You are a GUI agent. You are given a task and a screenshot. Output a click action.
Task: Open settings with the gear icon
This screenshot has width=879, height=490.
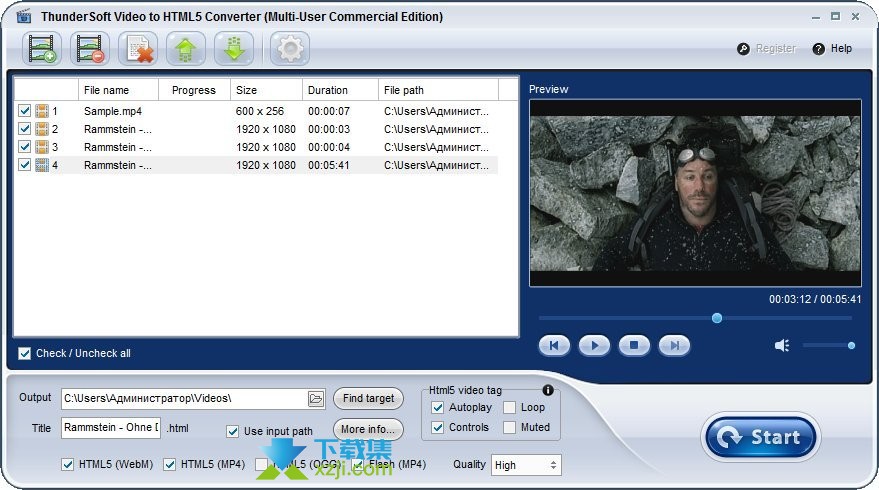point(290,49)
